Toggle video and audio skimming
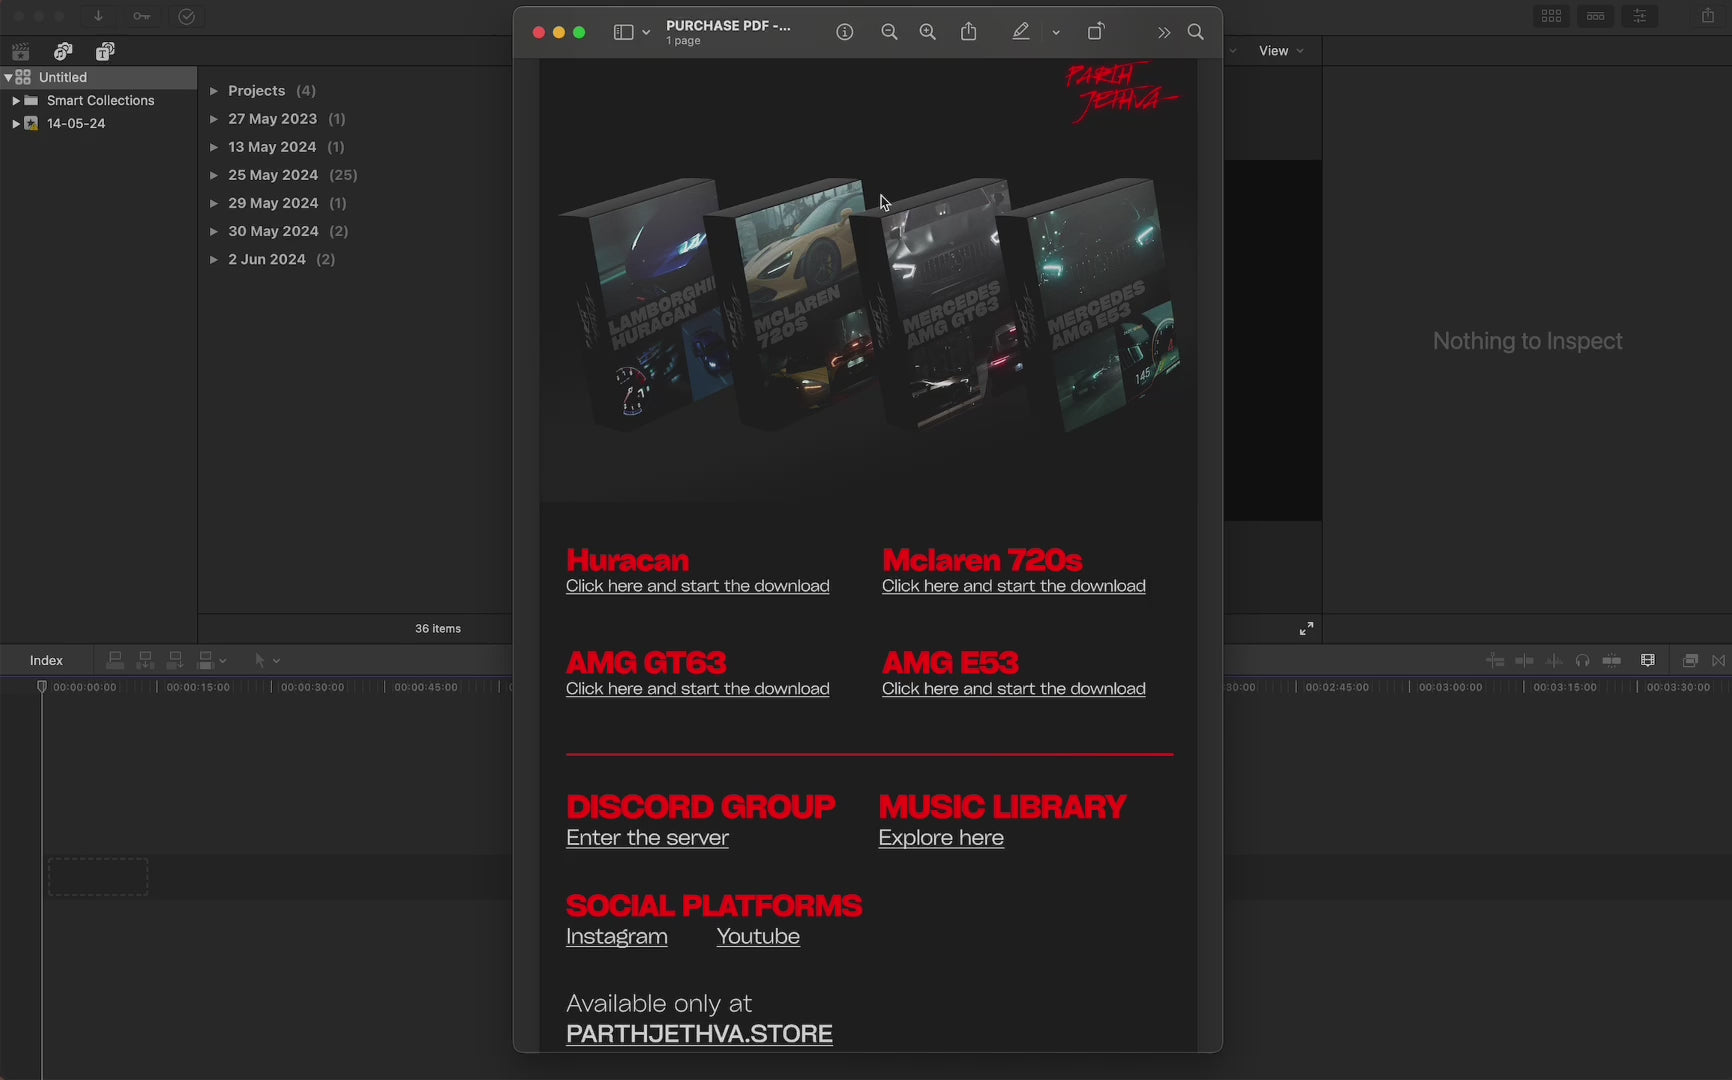Image resolution: width=1732 pixels, height=1080 pixels. click(x=1524, y=660)
